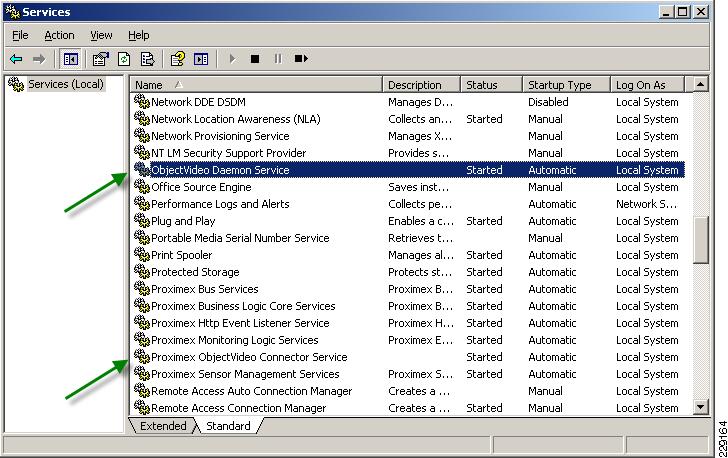Viewport: 728px width, 458px height.
Task: Select Remote Access Auto Connection Manager
Action: 252,391
